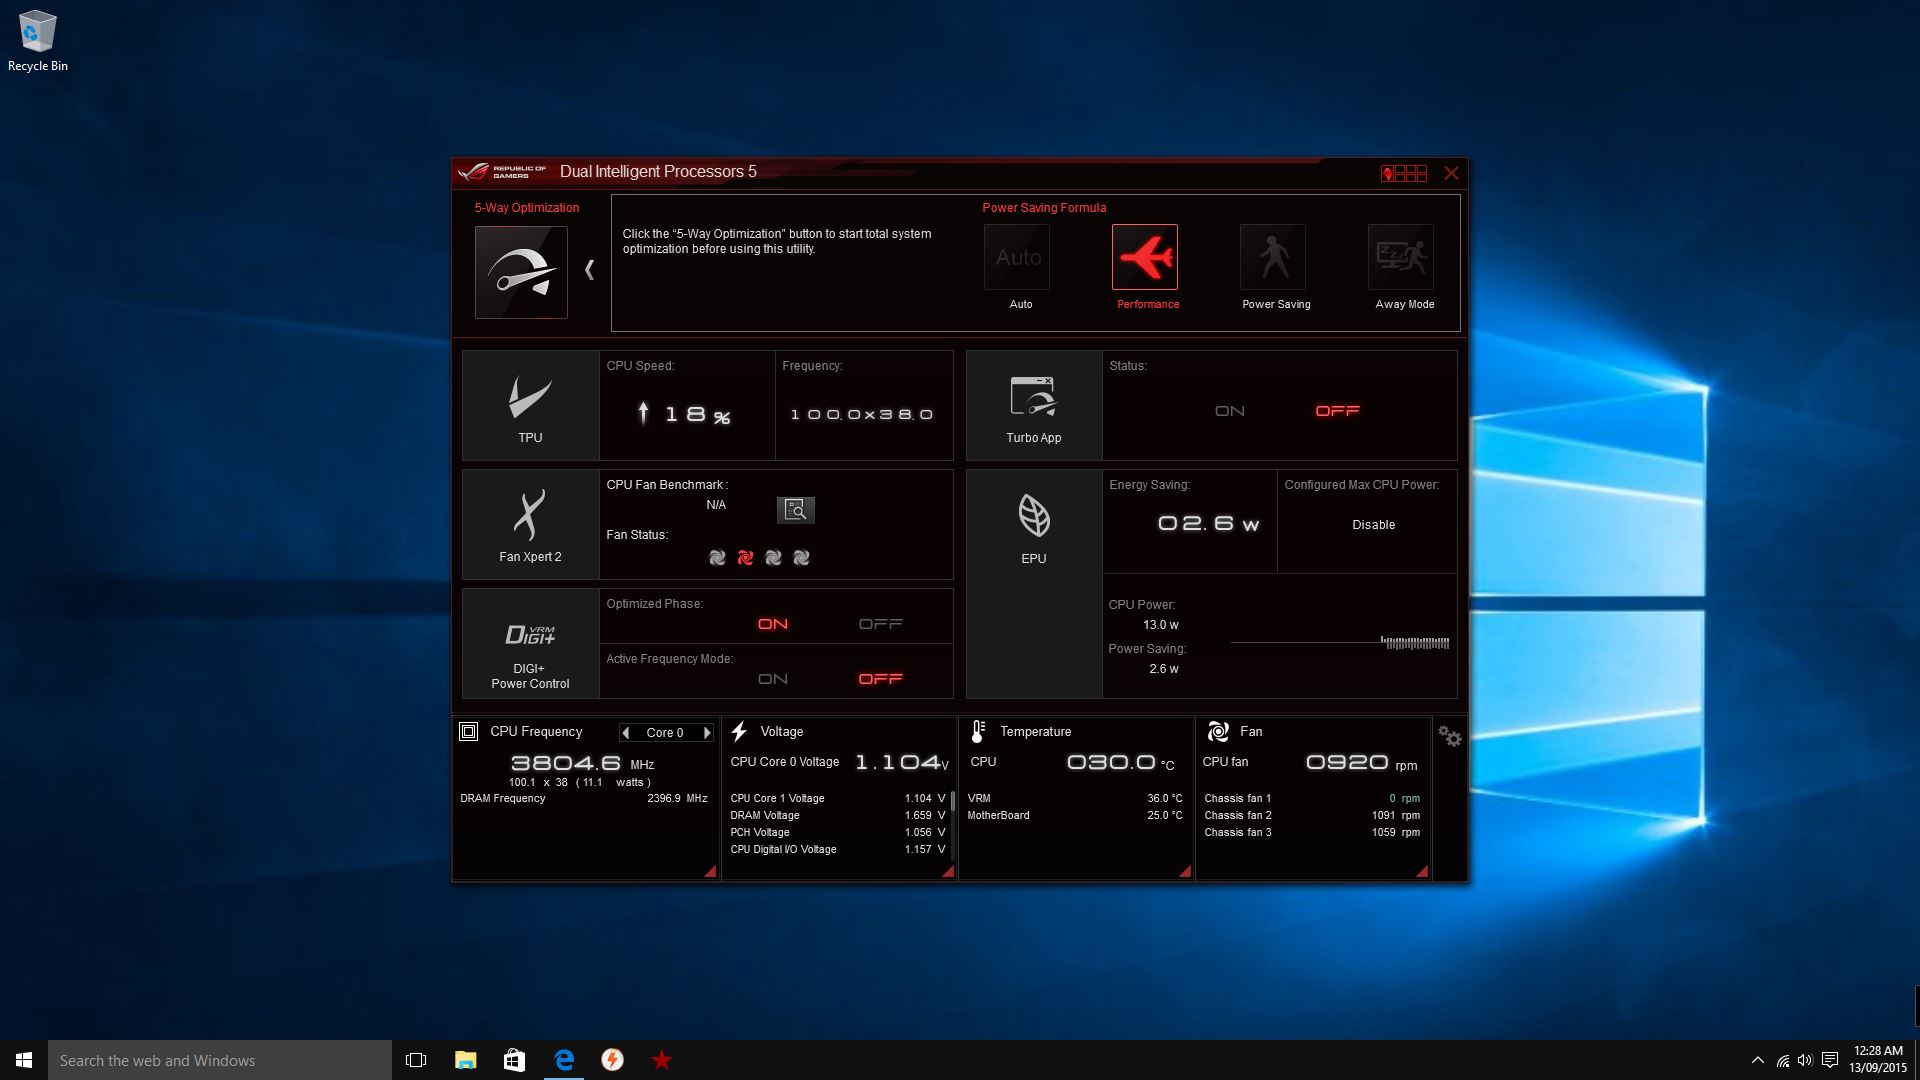This screenshot has height=1080, width=1920.
Task: Click the DRAM Voltage 1.659 V row
Action: (x=838, y=816)
